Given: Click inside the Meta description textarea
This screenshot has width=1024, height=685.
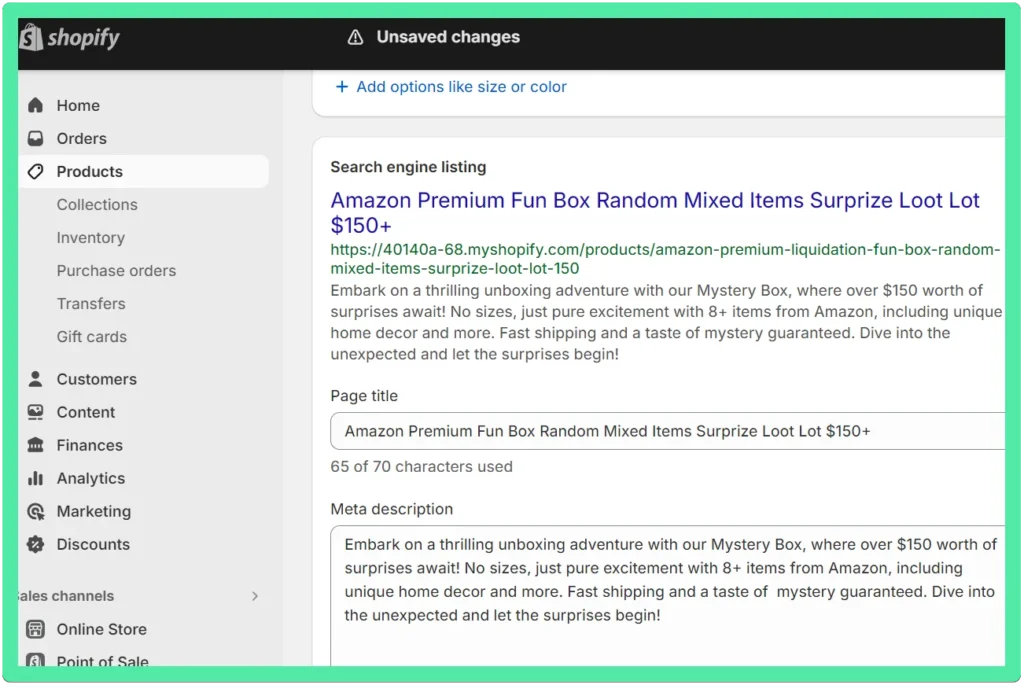Looking at the screenshot, I should point(667,596).
